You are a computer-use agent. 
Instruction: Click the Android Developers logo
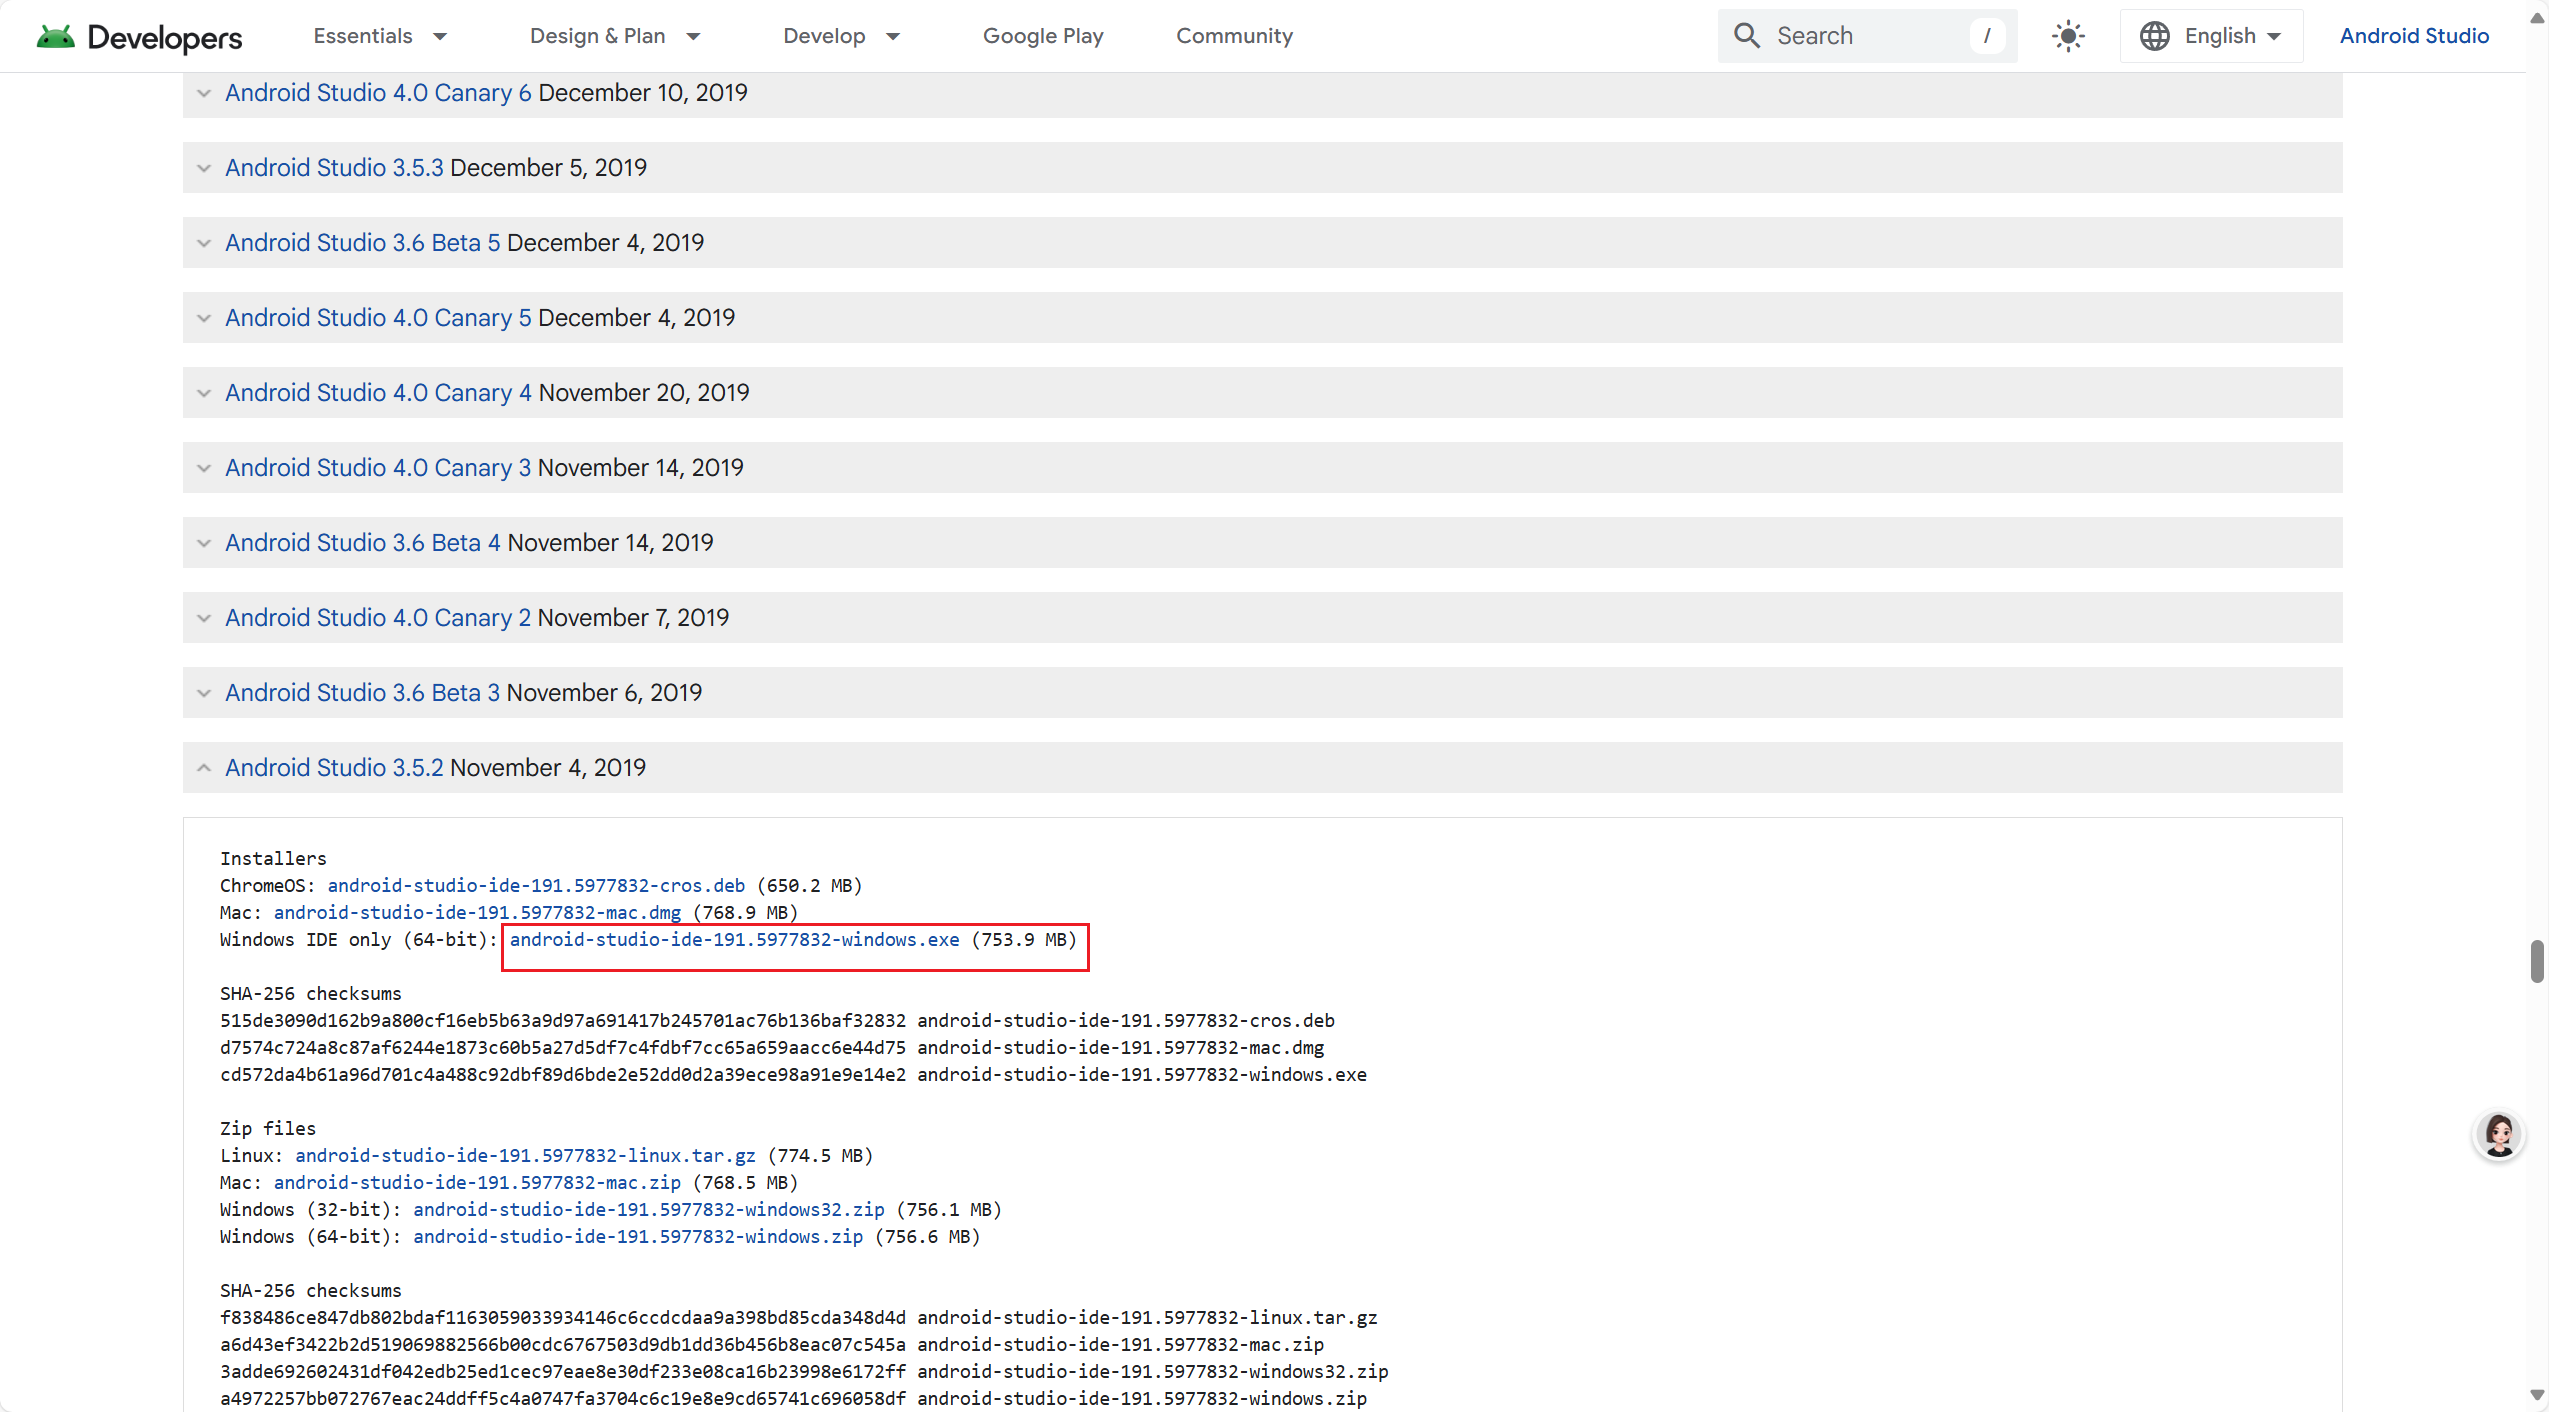pyautogui.click(x=139, y=37)
